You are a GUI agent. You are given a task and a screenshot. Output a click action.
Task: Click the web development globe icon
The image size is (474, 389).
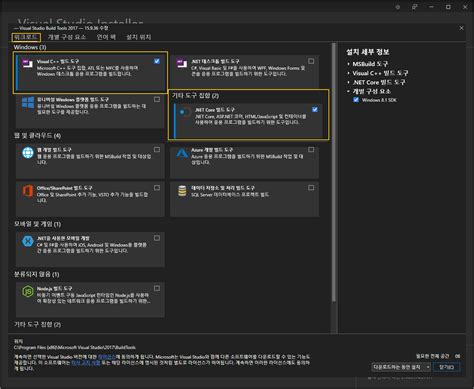pyautogui.click(x=28, y=153)
